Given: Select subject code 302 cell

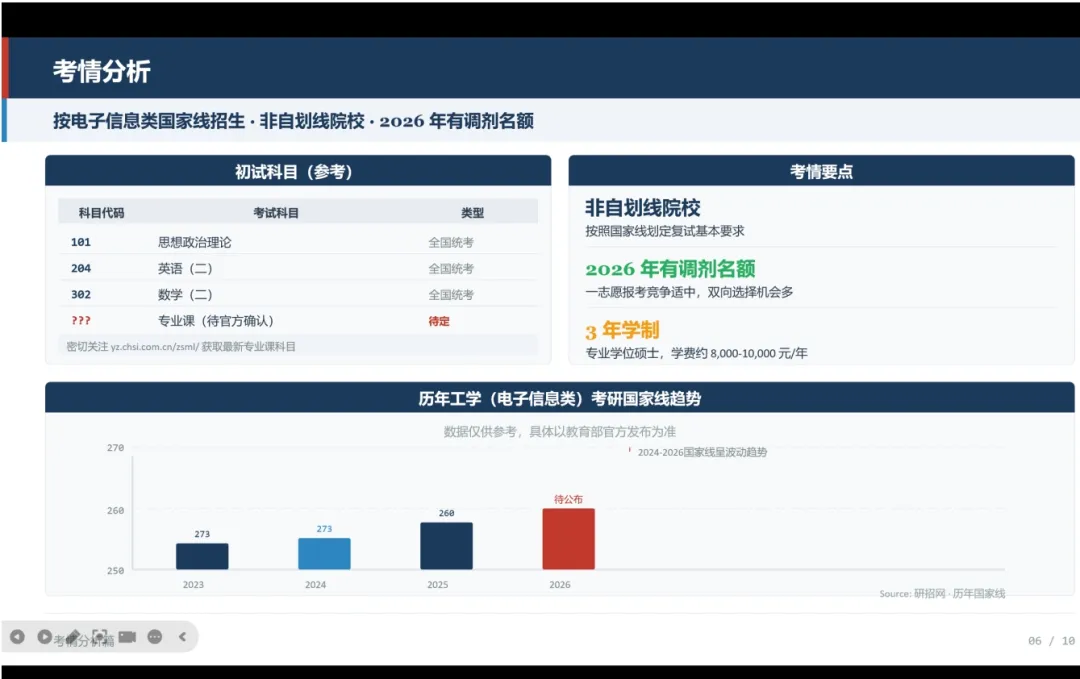Looking at the screenshot, I should tap(81, 295).
